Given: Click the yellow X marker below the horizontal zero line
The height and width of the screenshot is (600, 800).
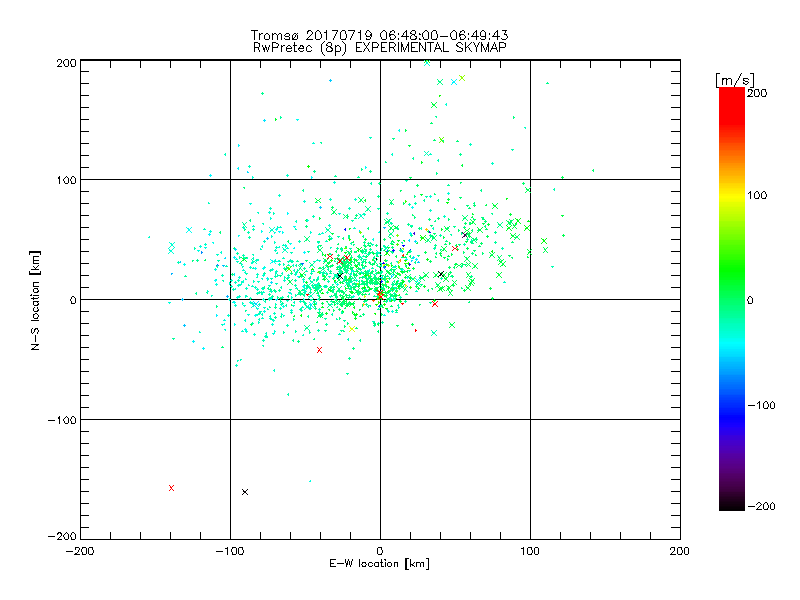Looking at the screenshot, I should point(352,329).
